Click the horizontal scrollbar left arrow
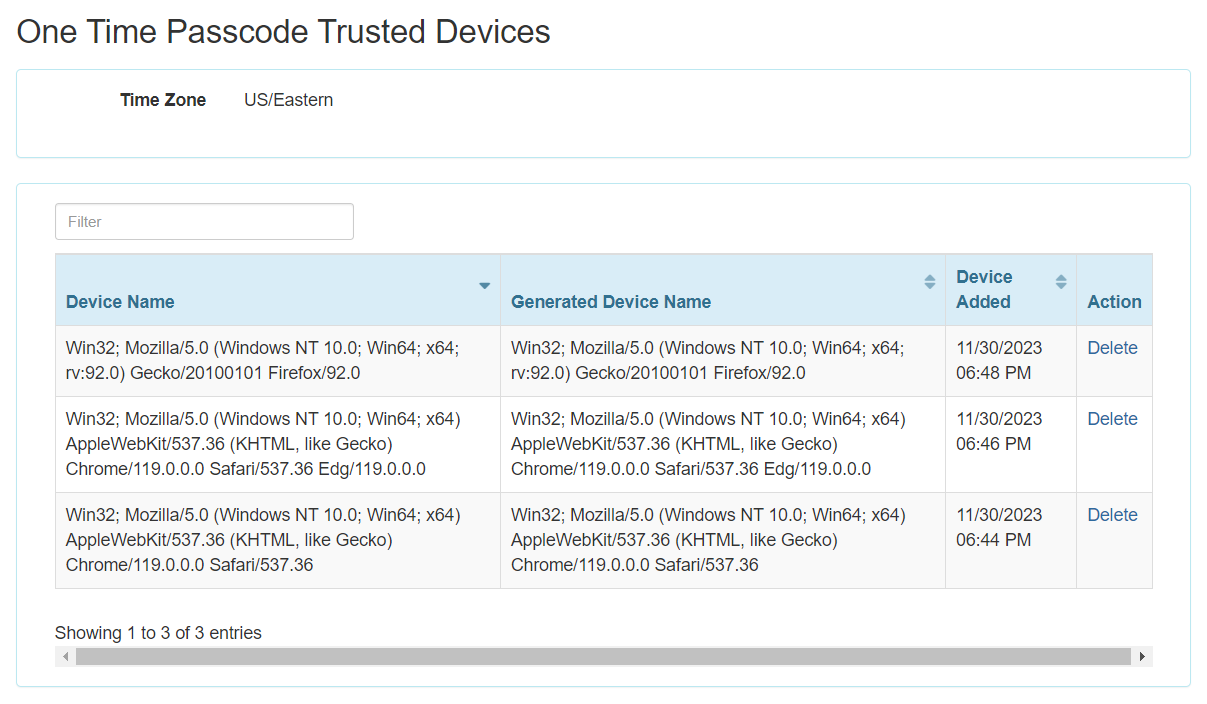 coord(65,657)
